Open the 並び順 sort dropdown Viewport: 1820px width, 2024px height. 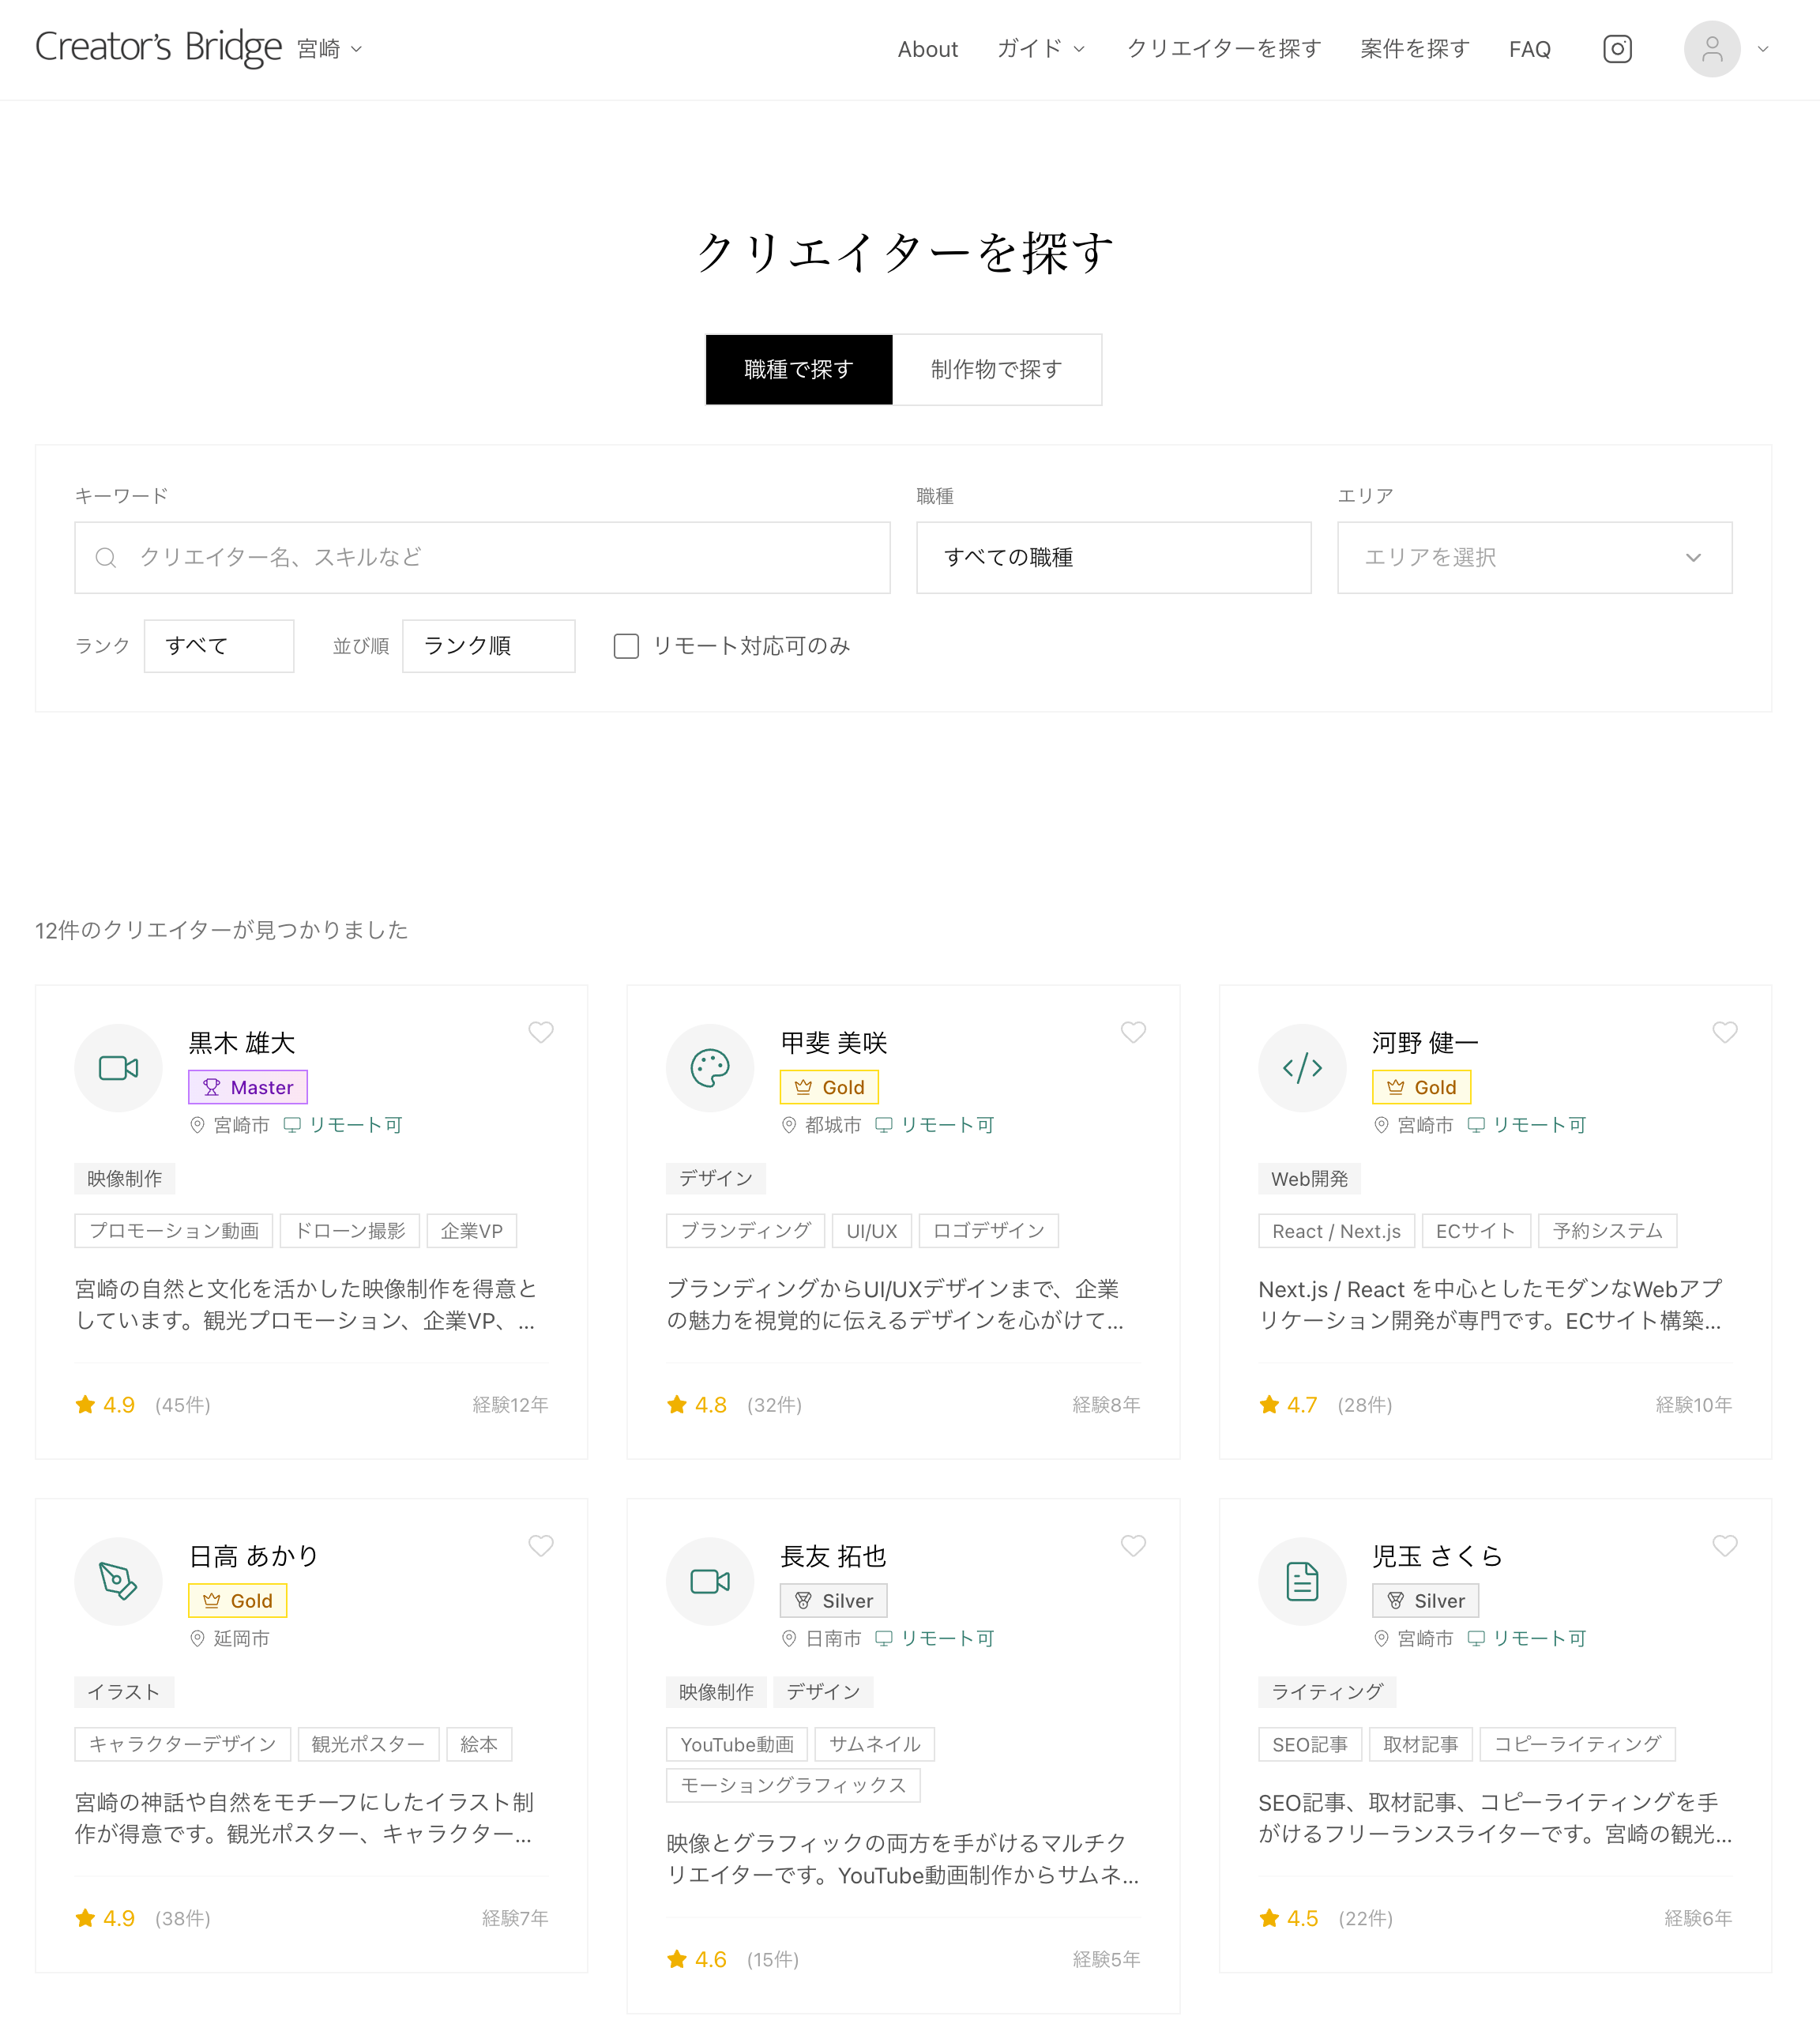pyautogui.click(x=488, y=646)
